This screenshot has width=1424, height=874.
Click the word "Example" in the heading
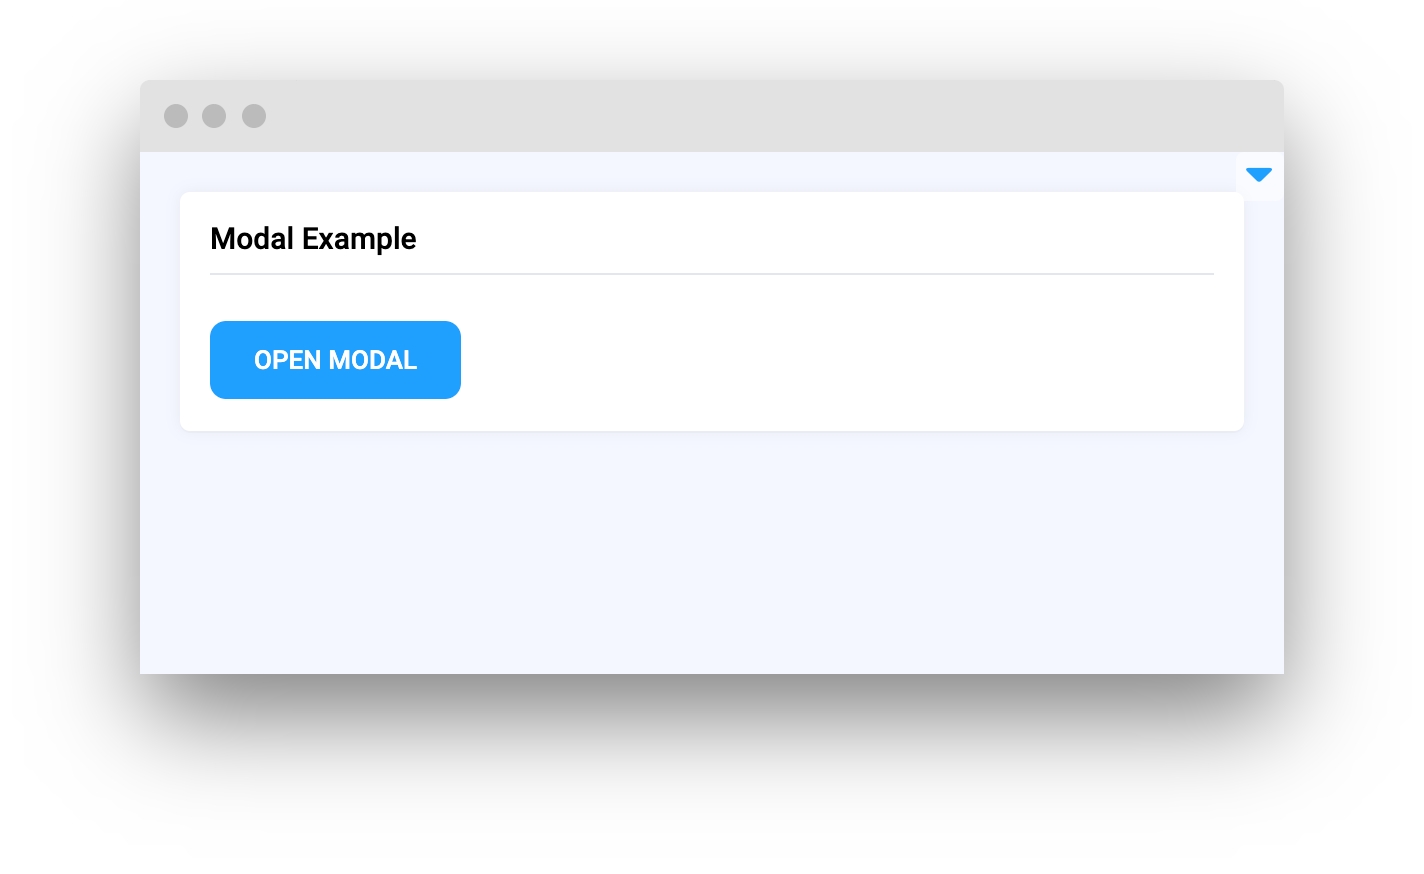(x=359, y=239)
